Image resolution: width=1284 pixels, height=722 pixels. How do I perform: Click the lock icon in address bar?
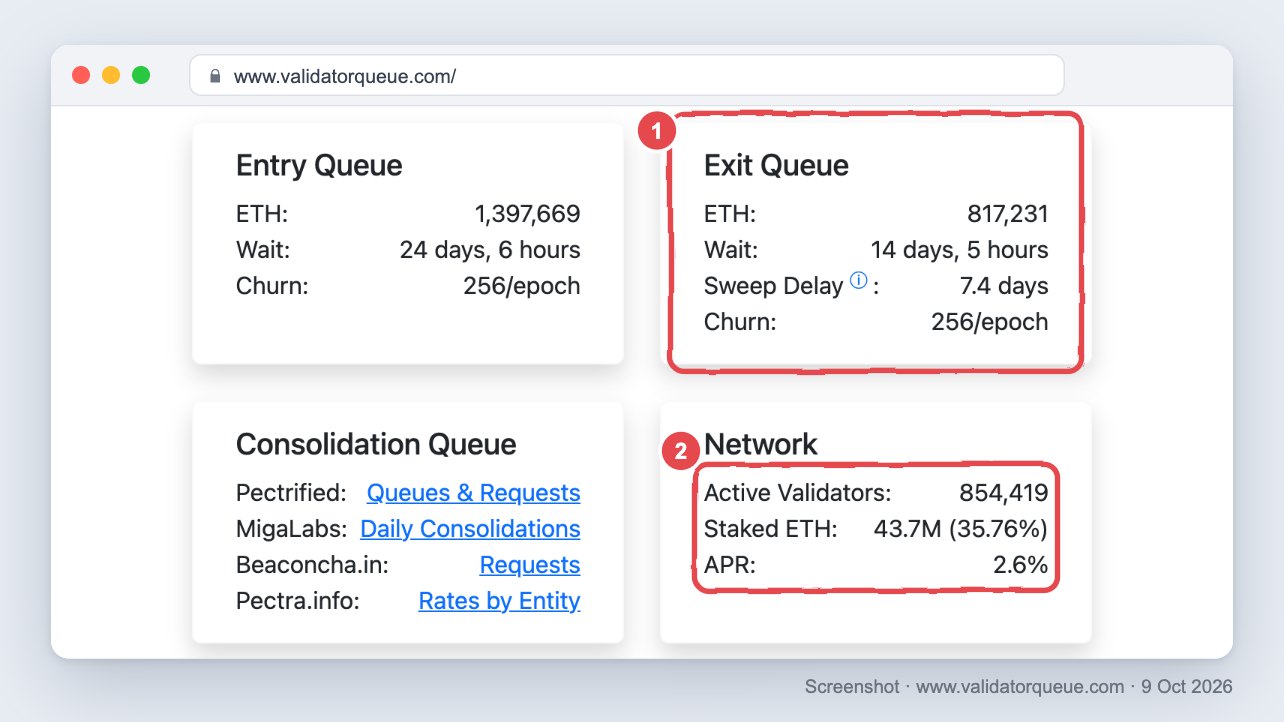pos(215,76)
